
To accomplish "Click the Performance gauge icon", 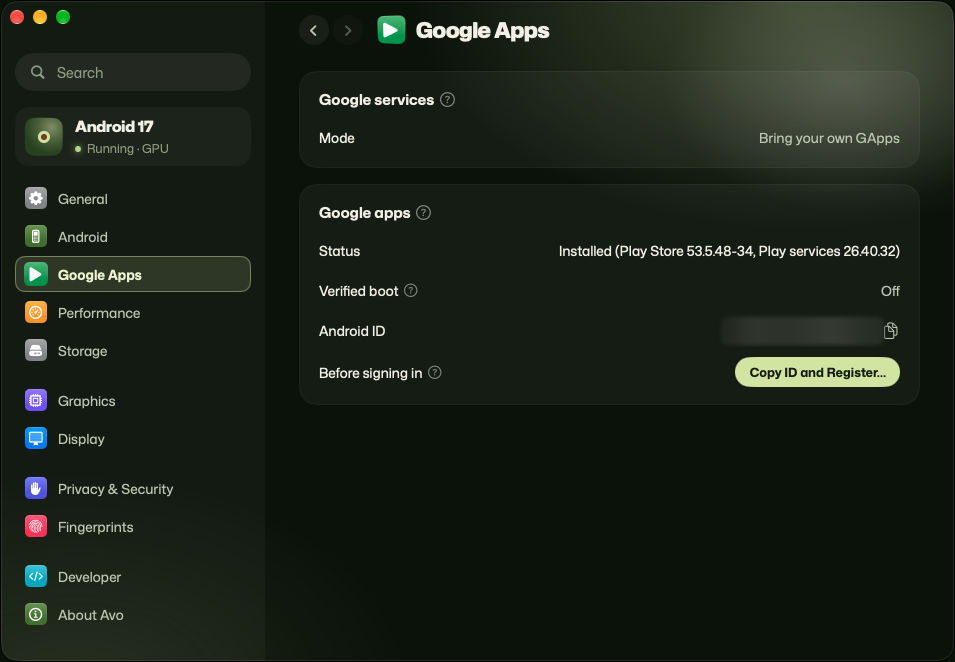I will click(x=36, y=312).
